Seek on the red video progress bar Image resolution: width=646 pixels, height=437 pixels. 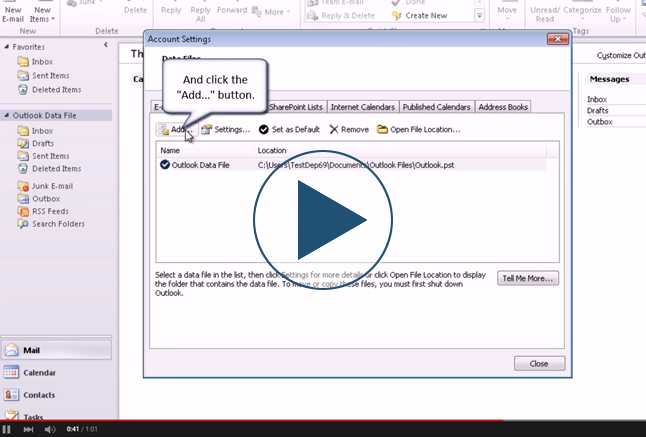(x=251, y=421)
